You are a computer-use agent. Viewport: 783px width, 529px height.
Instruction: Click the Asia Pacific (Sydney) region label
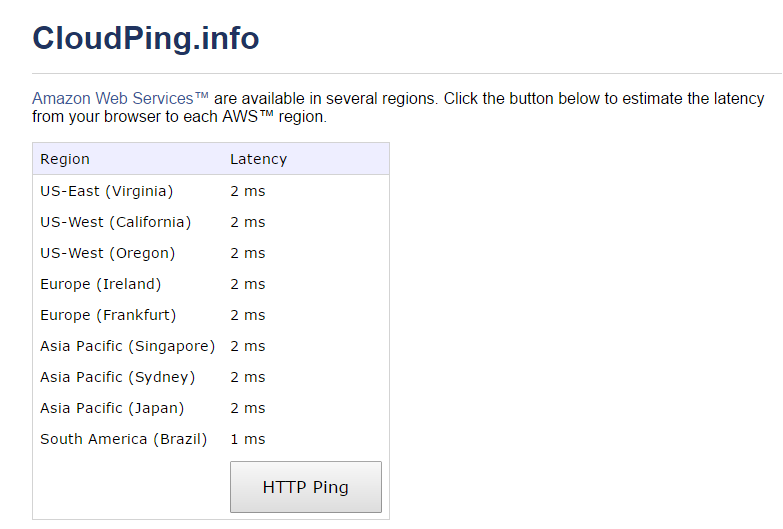click(x=117, y=377)
